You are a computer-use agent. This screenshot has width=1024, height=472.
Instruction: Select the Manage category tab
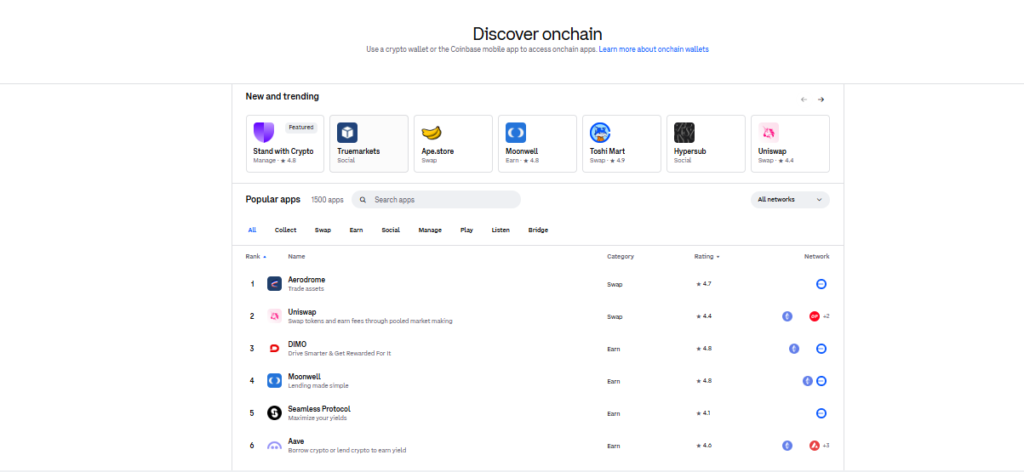click(430, 230)
